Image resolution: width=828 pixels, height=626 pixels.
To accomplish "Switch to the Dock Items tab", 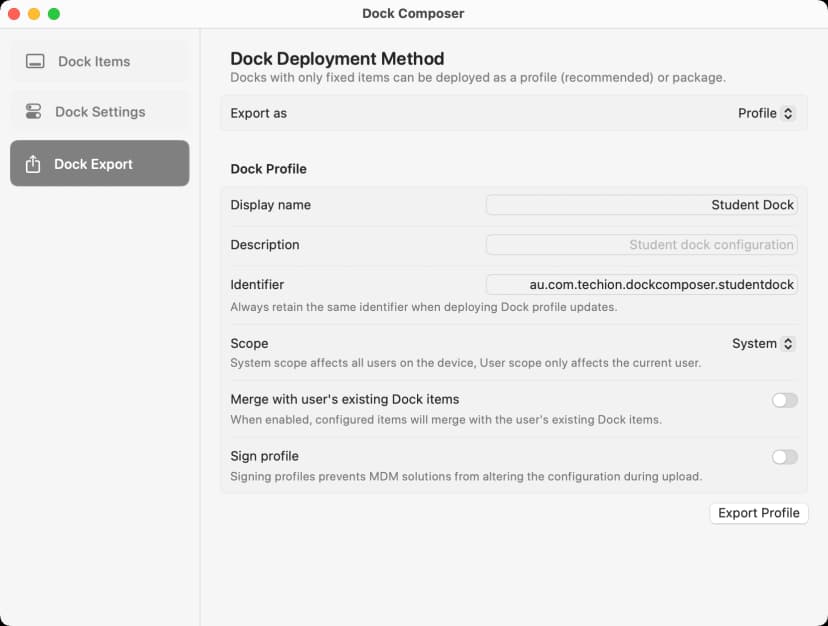I will tap(94, 62).
